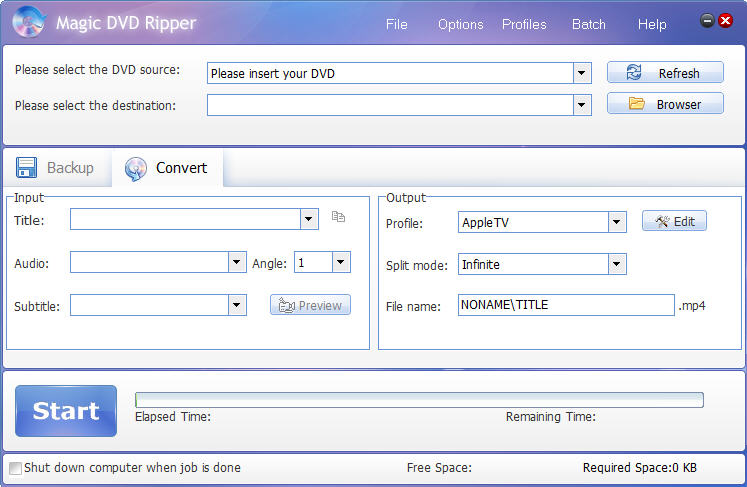The height and width of the screenshot is (487, 747).
Task: Expand the Profile AppleTV dropdown
Action: point(617,222)
